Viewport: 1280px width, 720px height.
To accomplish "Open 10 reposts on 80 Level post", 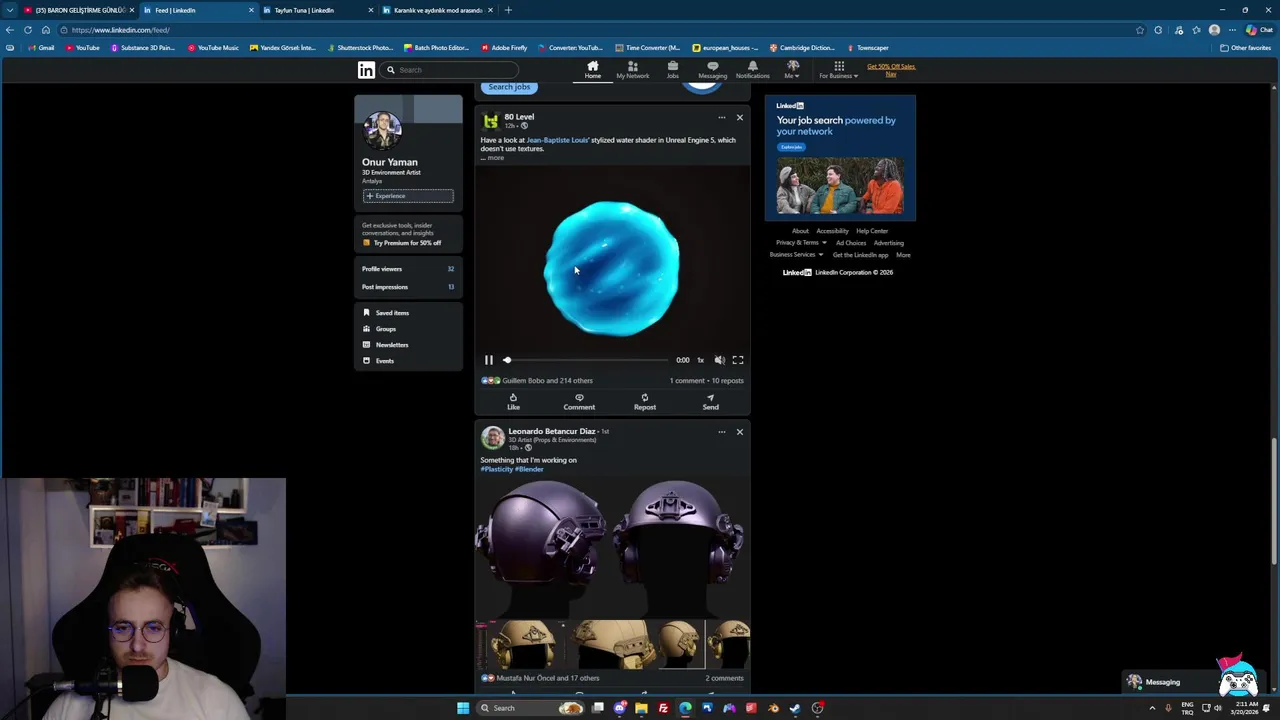I will [727, 381].
